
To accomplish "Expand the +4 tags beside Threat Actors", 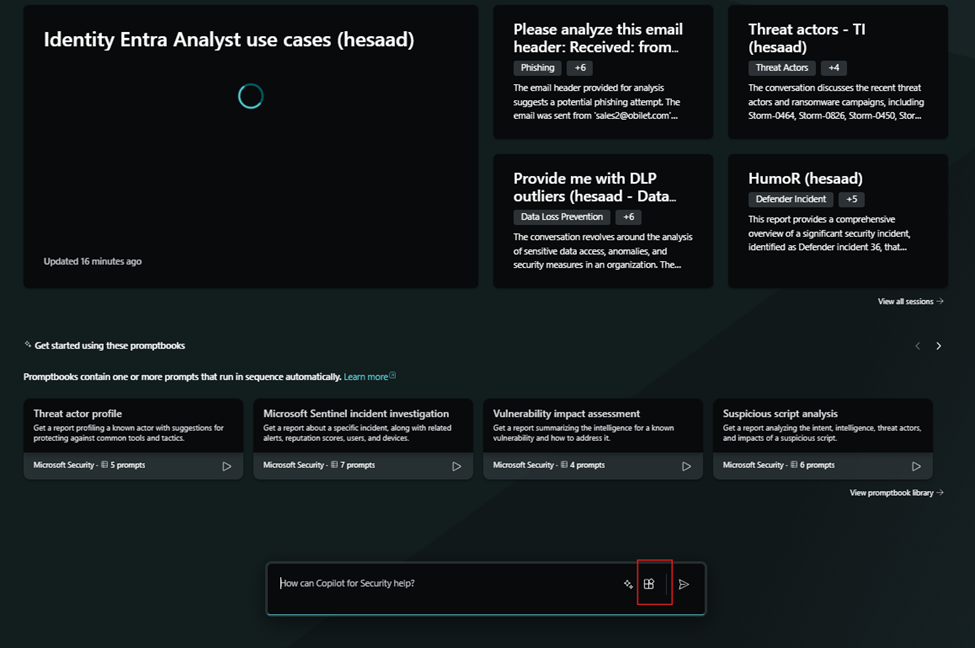I will click(834, 68).
